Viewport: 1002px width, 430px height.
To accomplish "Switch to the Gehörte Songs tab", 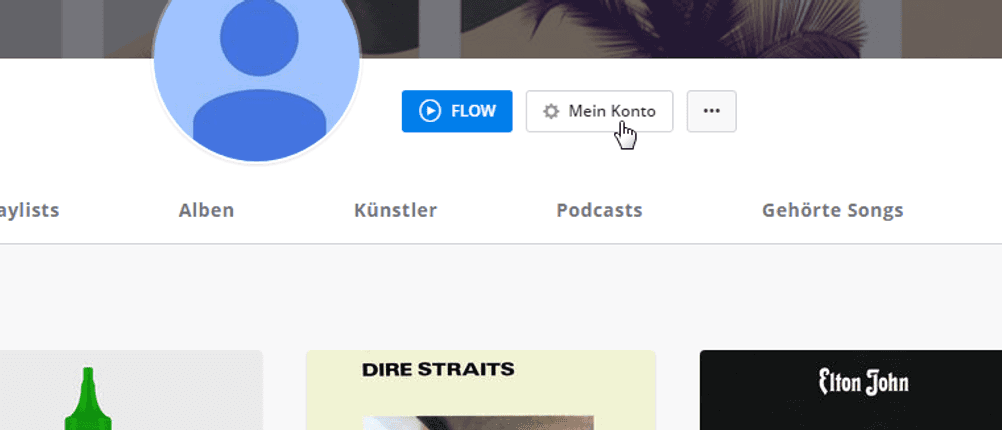I will tap(833, 210).
